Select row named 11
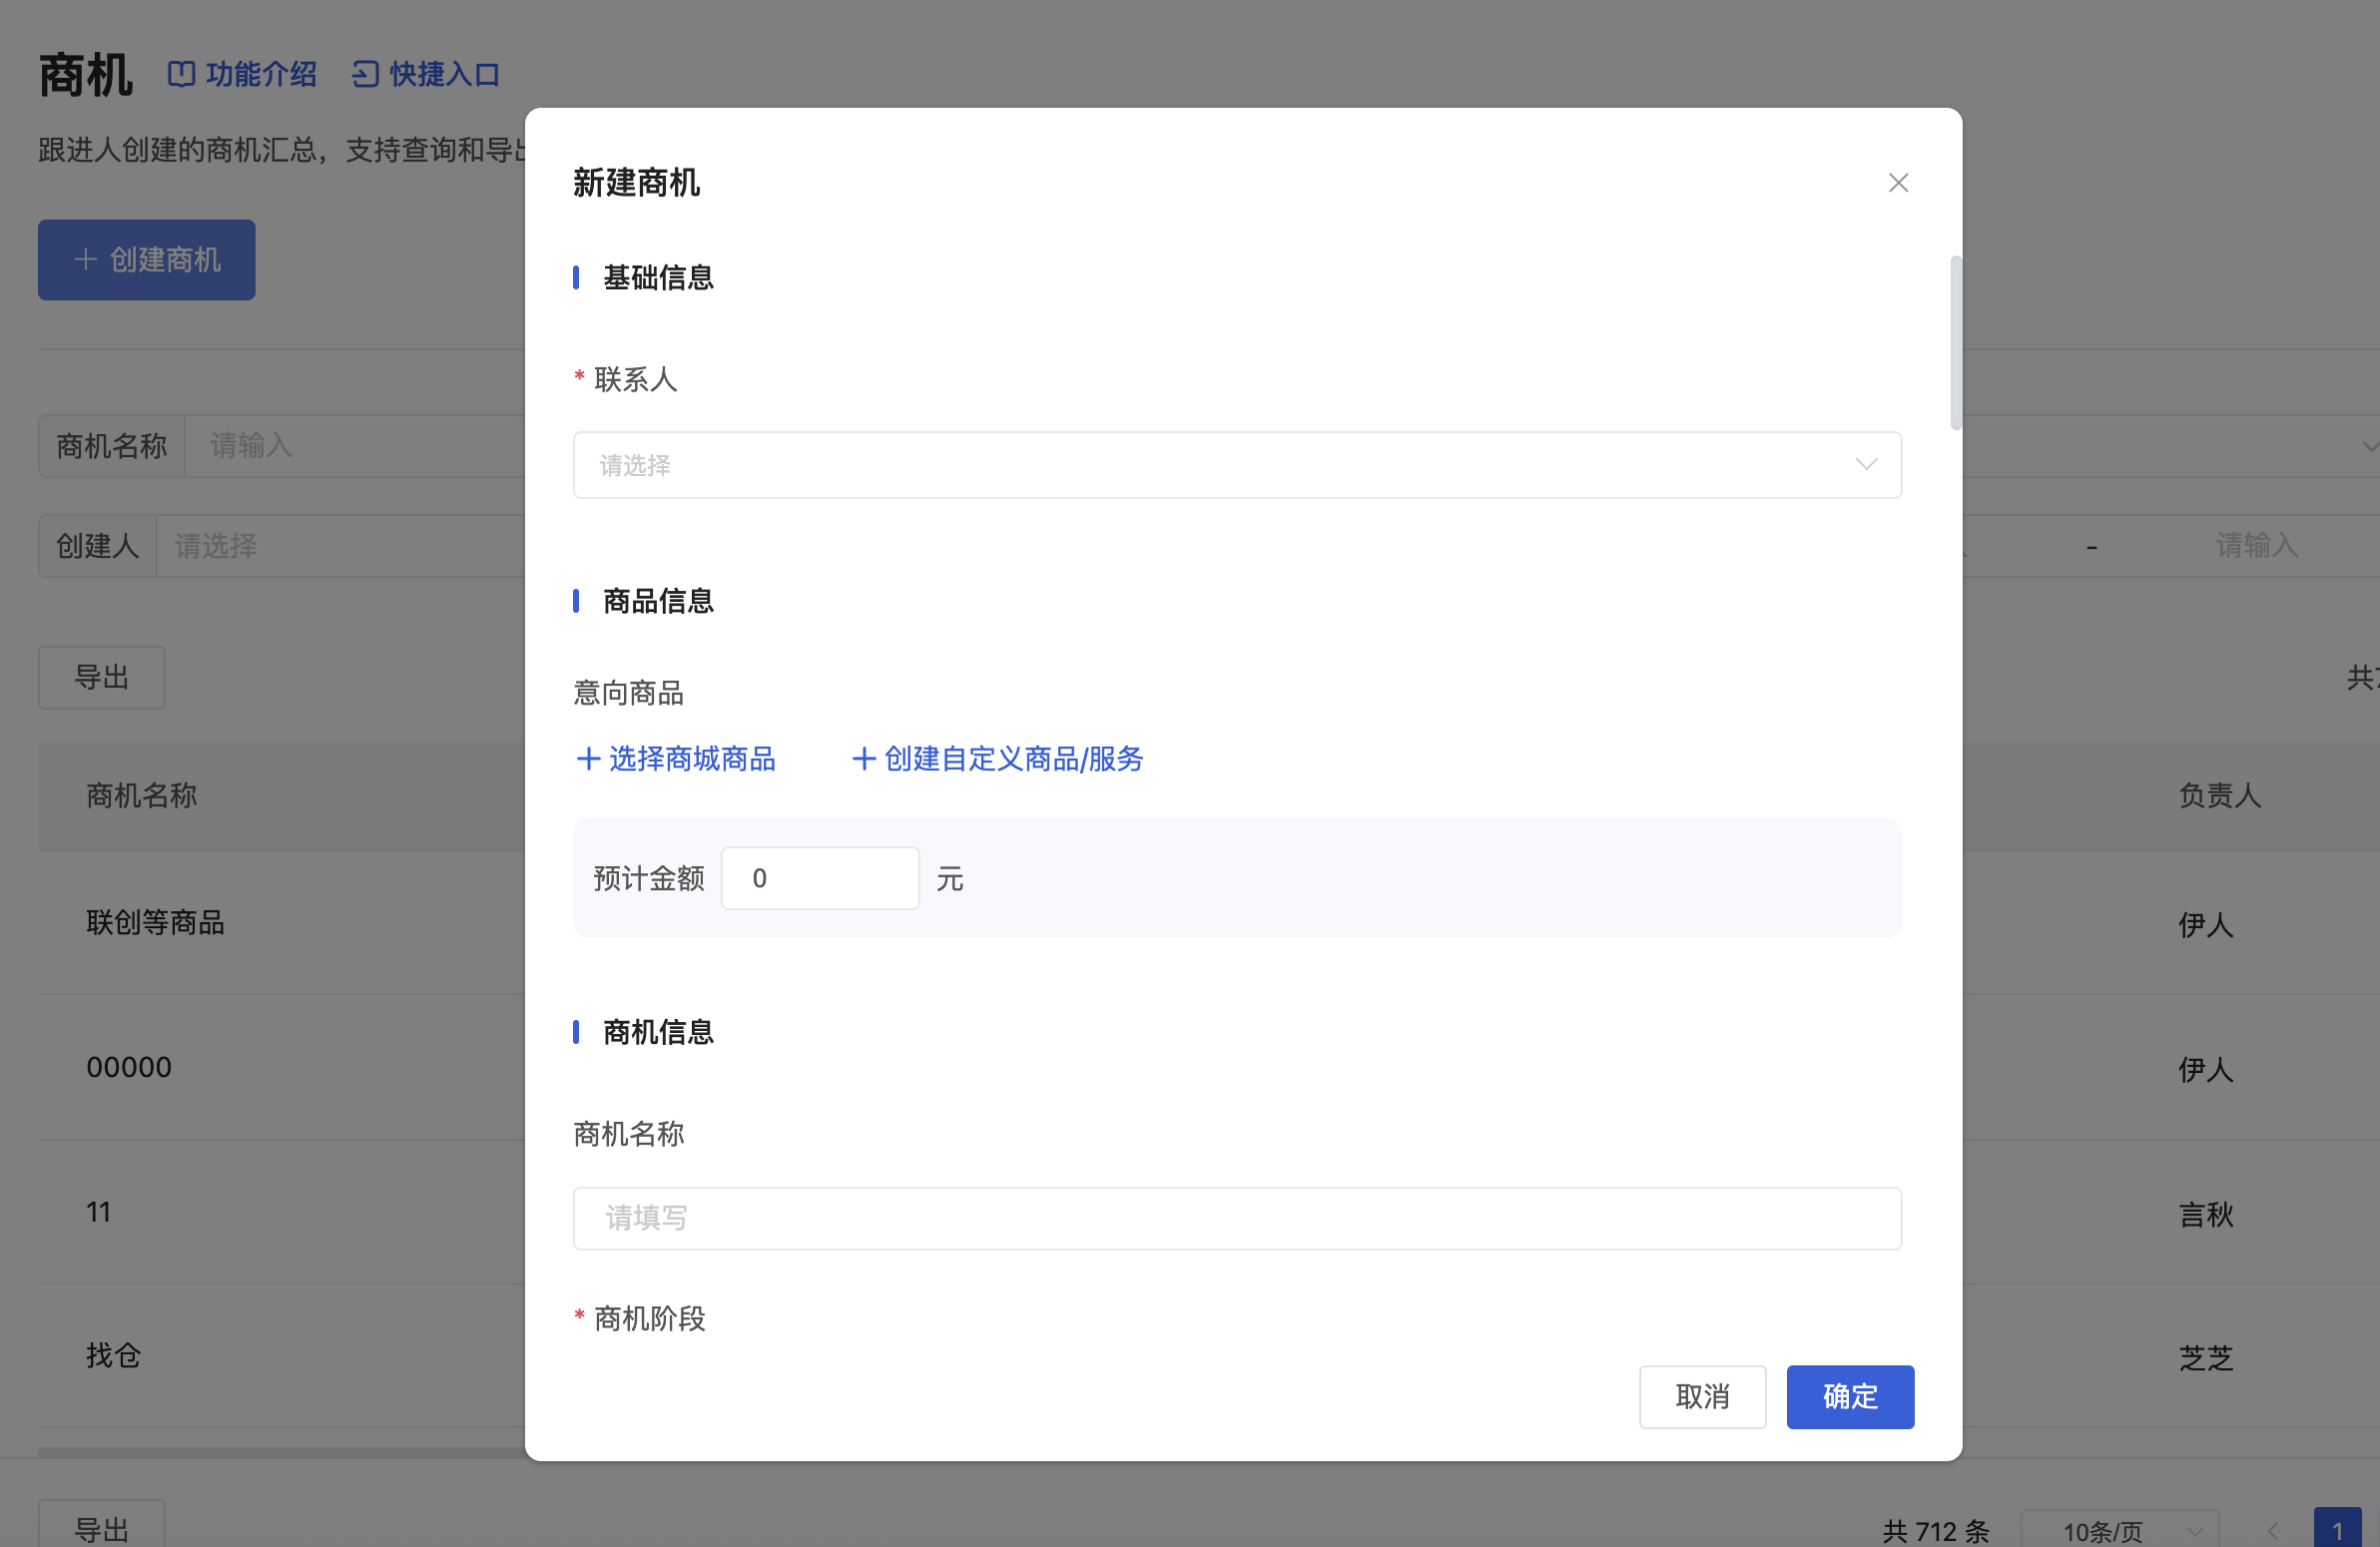This screenshot has height=1547, width=2380. pyautogui.click(x=98, y=1212)
